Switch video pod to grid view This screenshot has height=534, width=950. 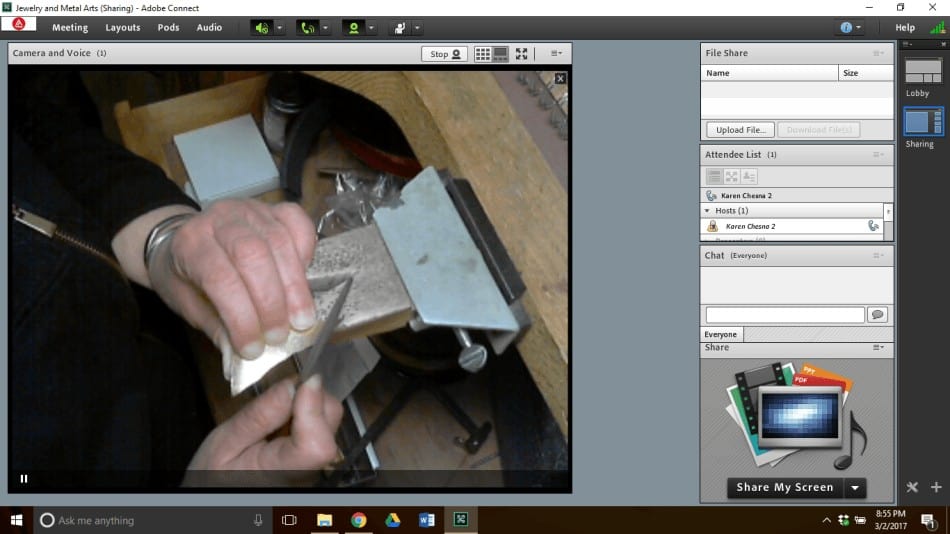pos(483,54)
